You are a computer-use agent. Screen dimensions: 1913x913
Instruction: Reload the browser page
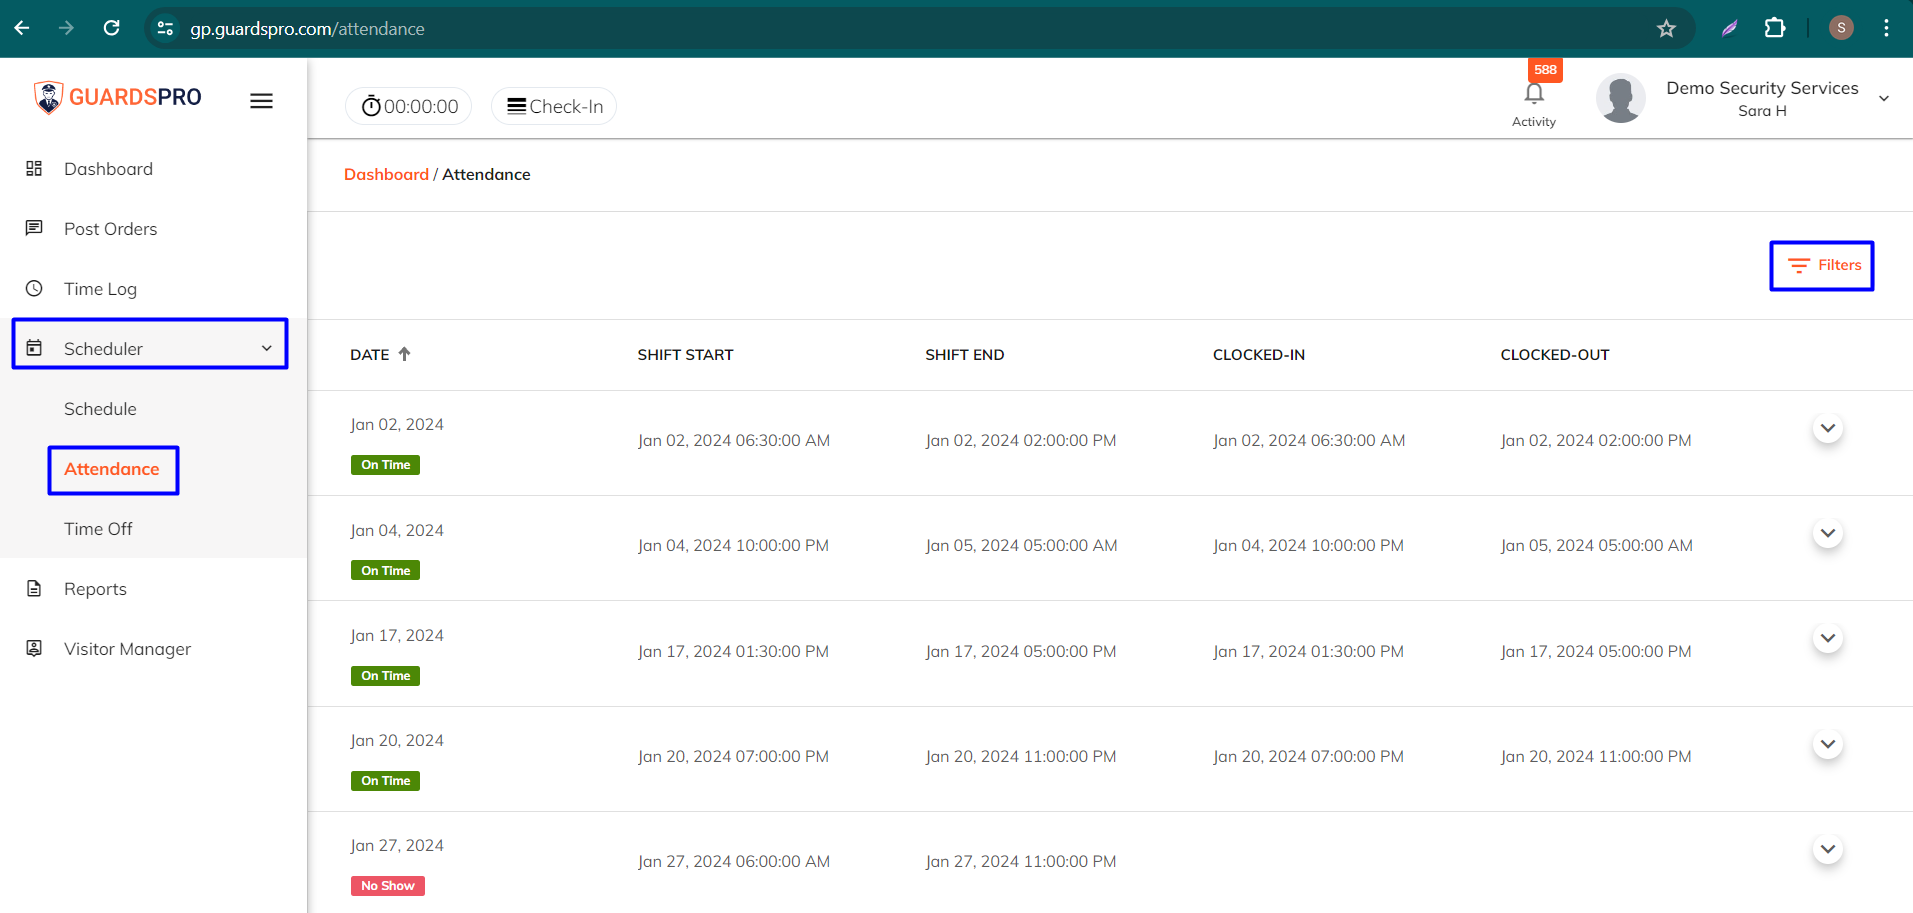coord(112,28)
